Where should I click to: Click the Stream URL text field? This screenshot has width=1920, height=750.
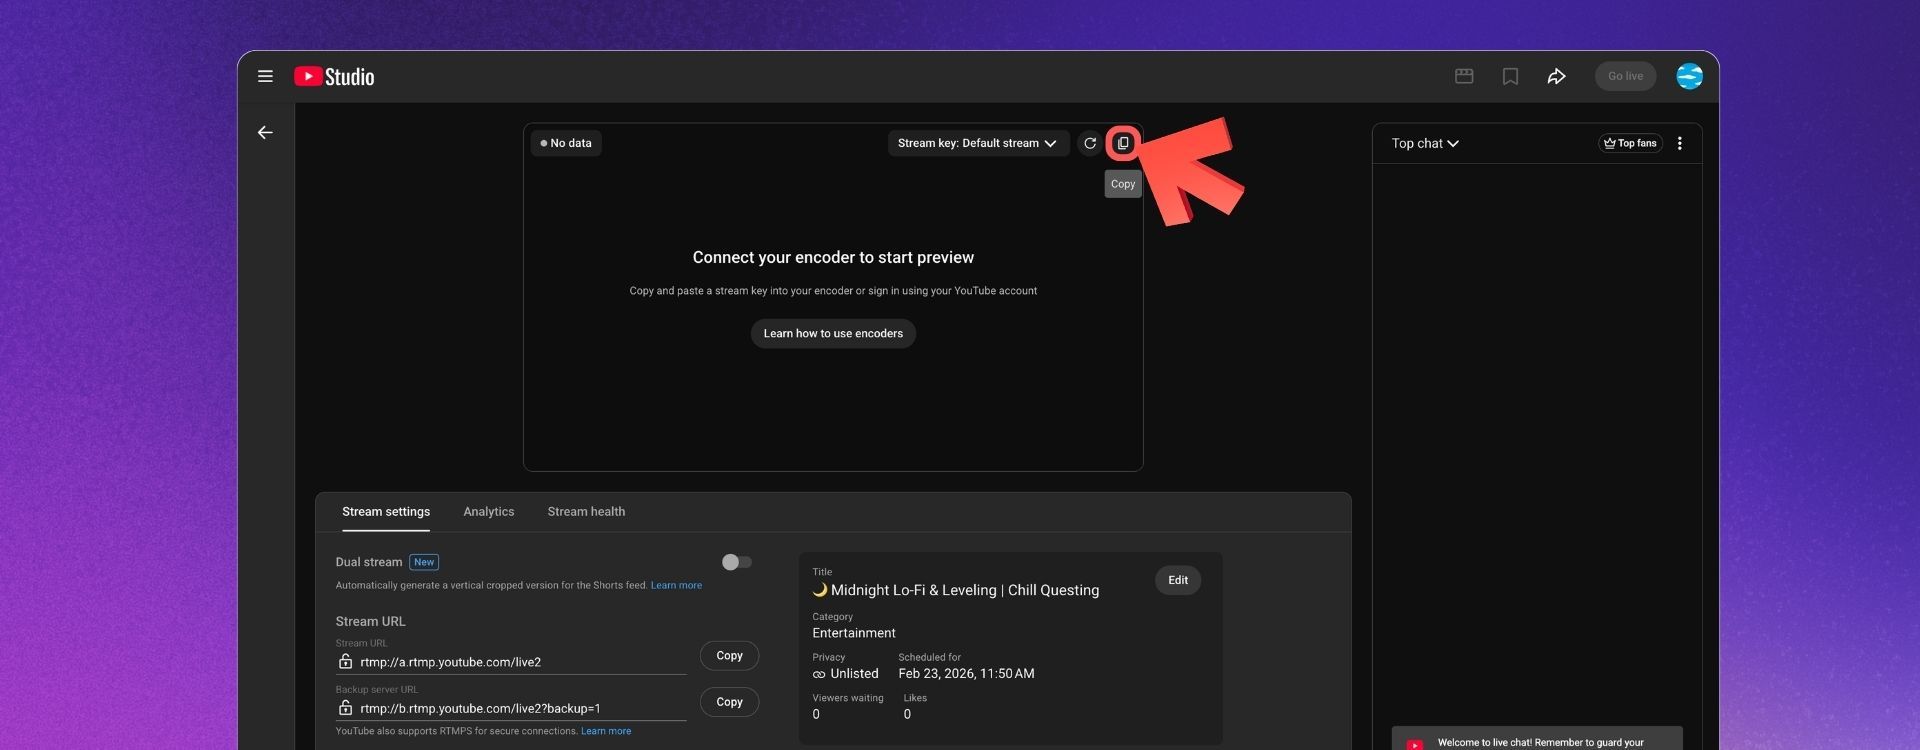pyautogui.click(x=520, y=662)
